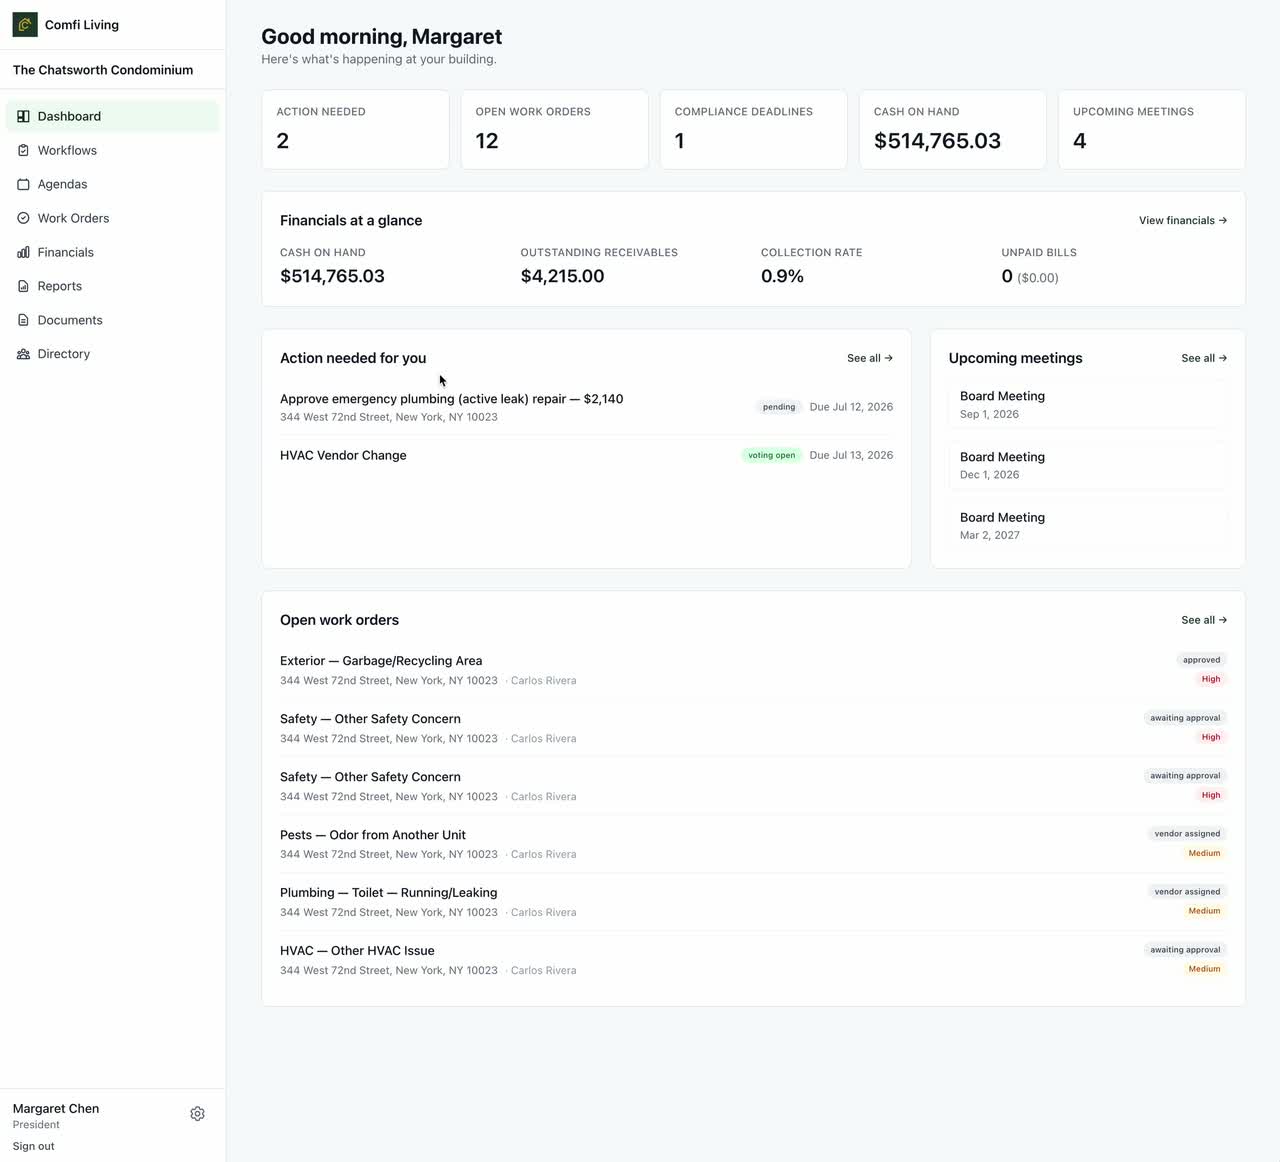Click the View financials link
Viewport: 1280px width, 1162px height.
tap(1182, 220)
